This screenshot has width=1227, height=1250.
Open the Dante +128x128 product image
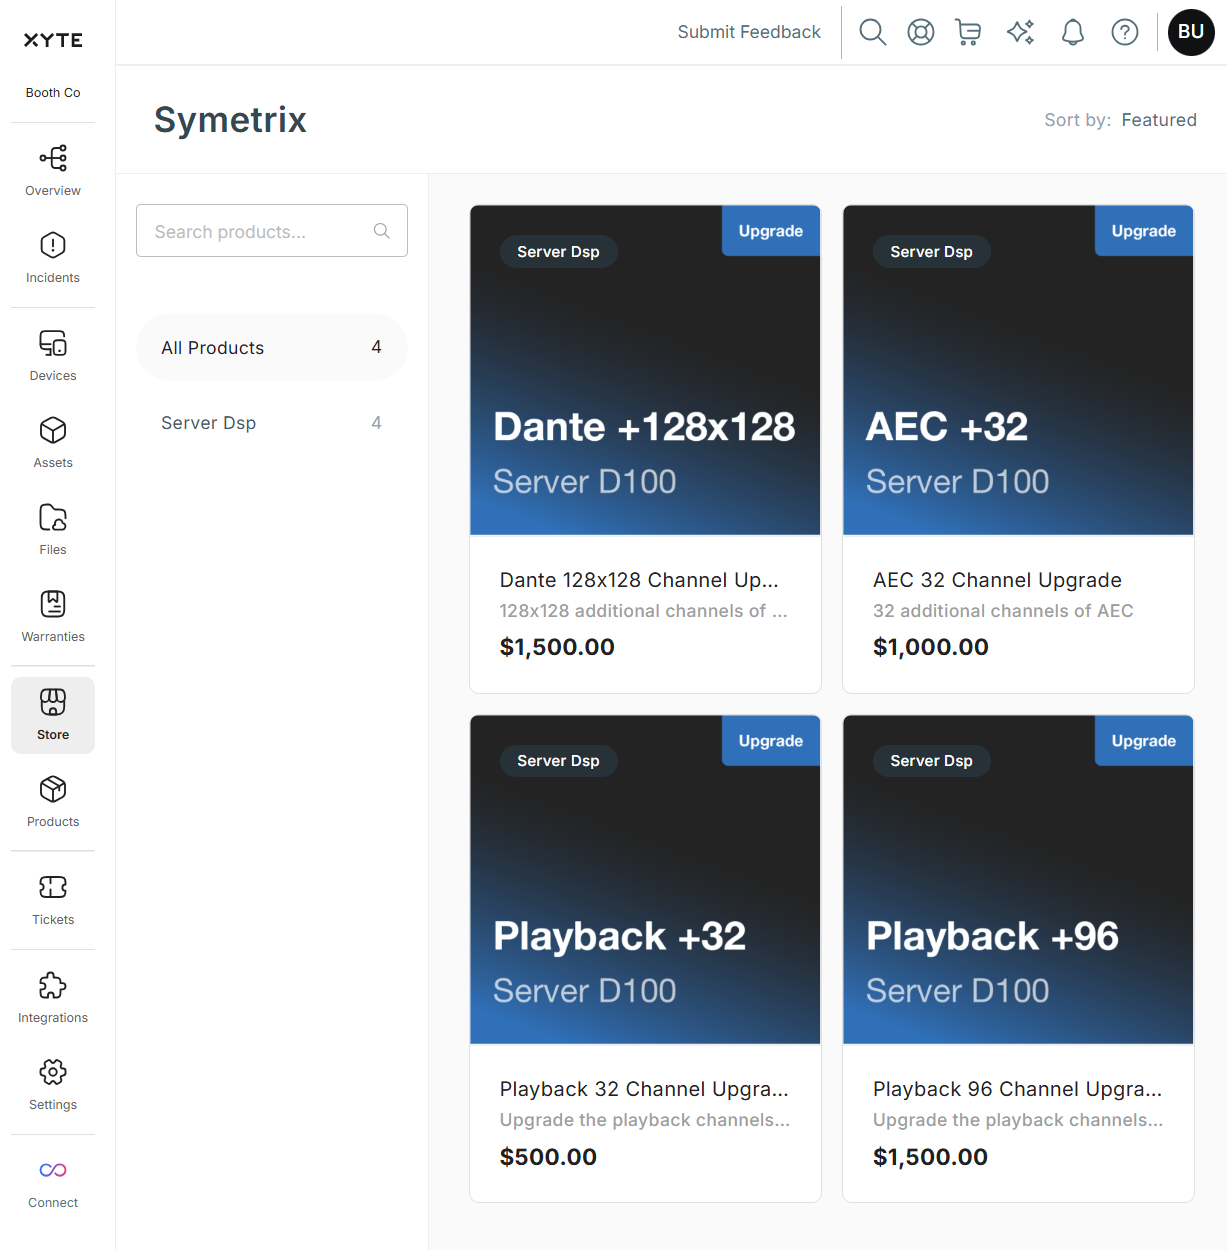click(645, 370)
